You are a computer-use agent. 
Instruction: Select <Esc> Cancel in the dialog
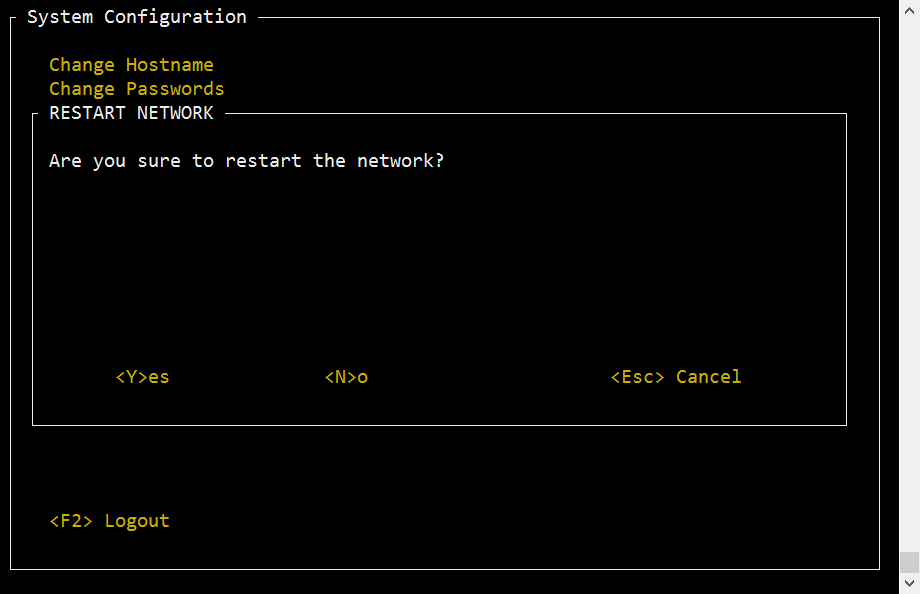(676, 377)
